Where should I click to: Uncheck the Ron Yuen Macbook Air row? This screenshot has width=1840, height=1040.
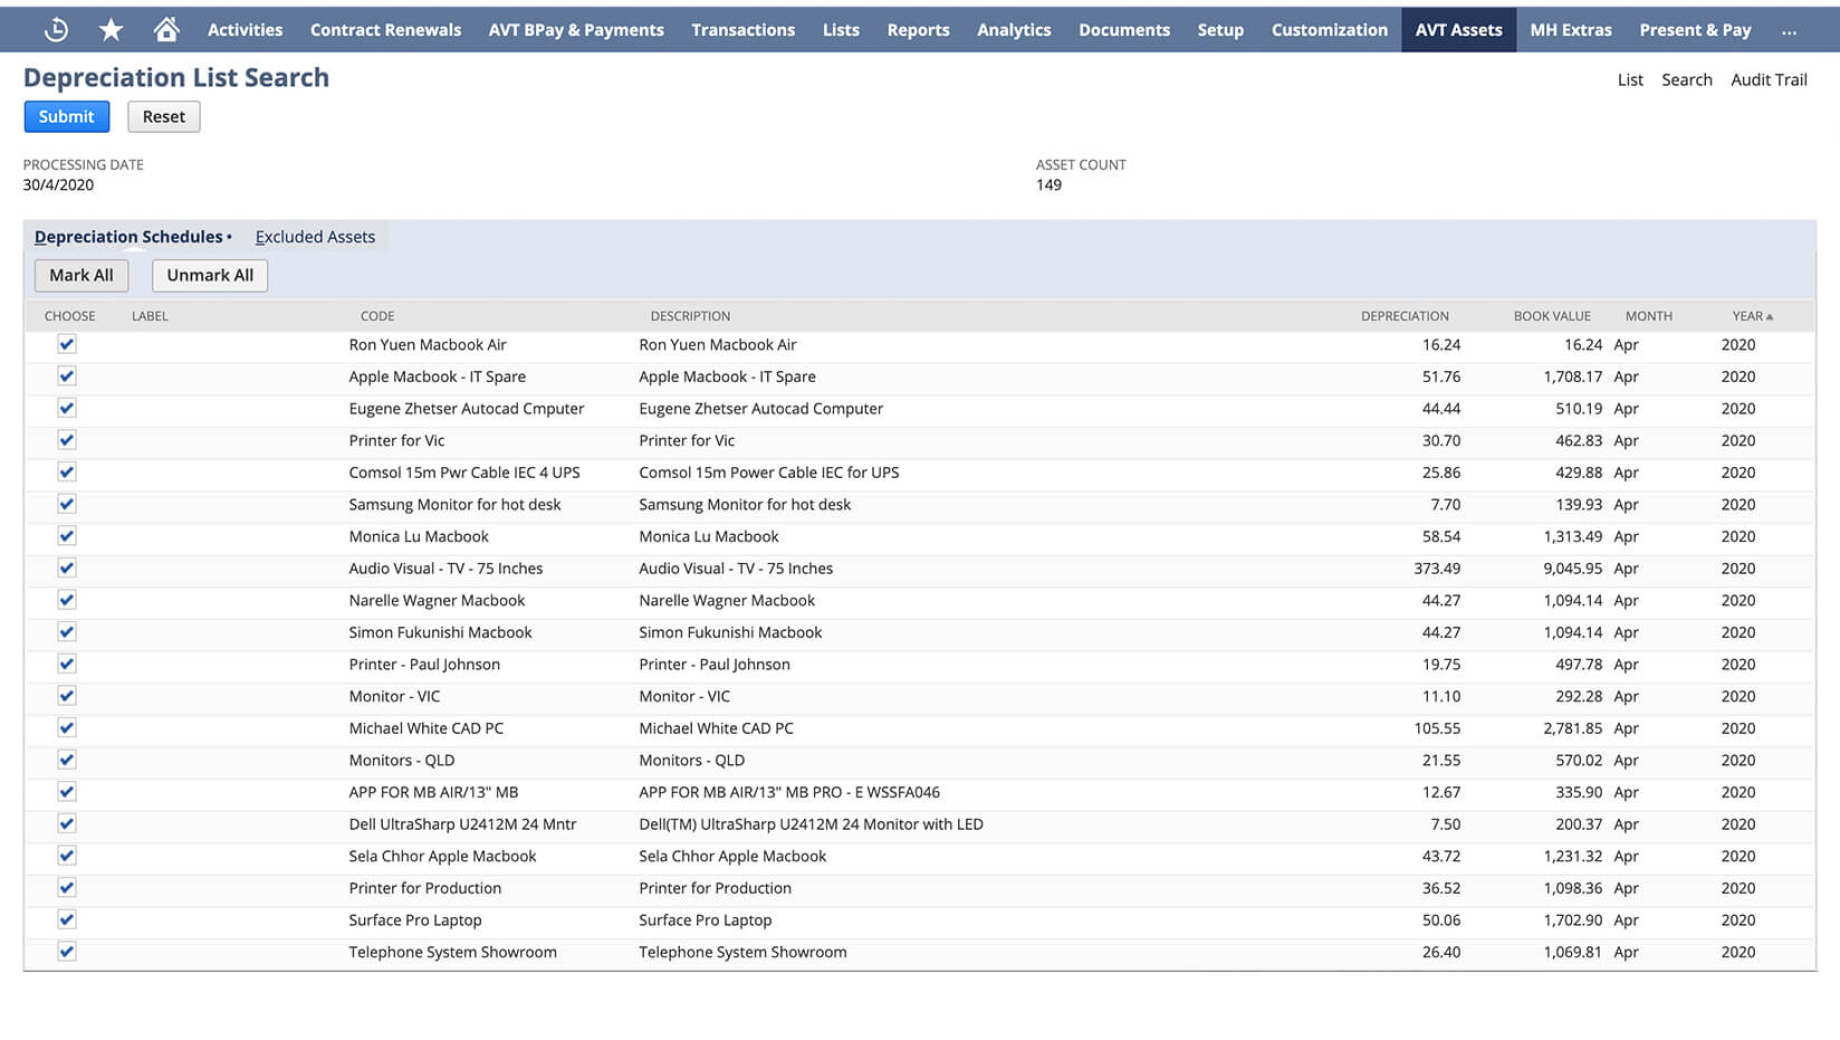point(66,344)
